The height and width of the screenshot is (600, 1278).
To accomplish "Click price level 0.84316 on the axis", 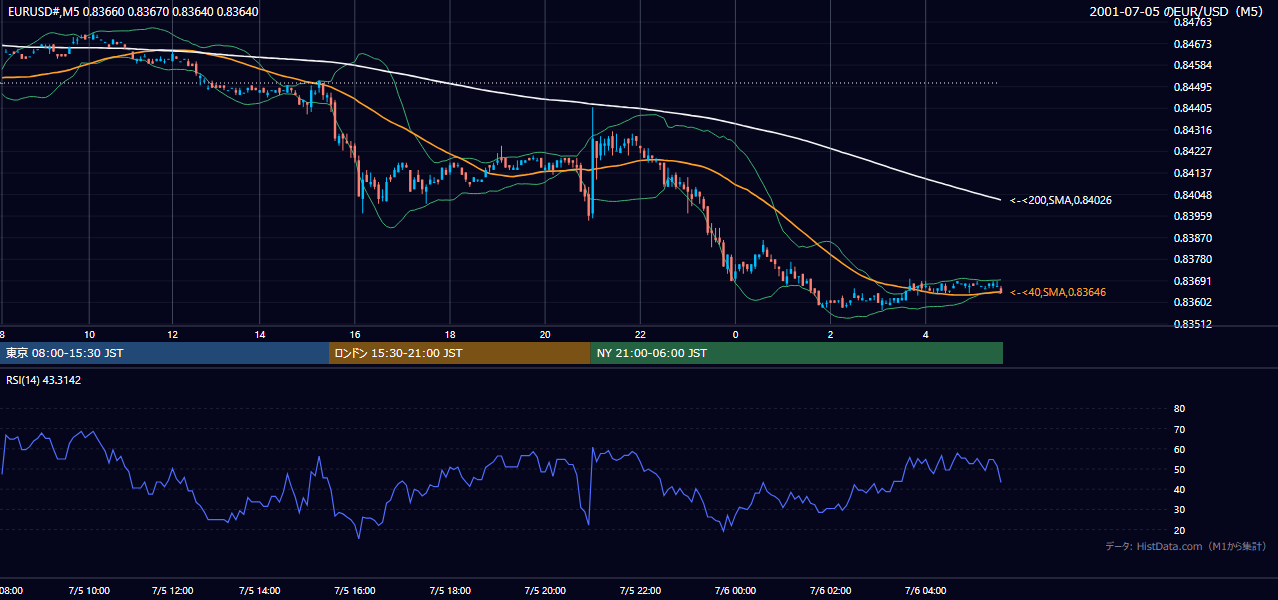I will pyautogui.click(x=1192, y=130).
